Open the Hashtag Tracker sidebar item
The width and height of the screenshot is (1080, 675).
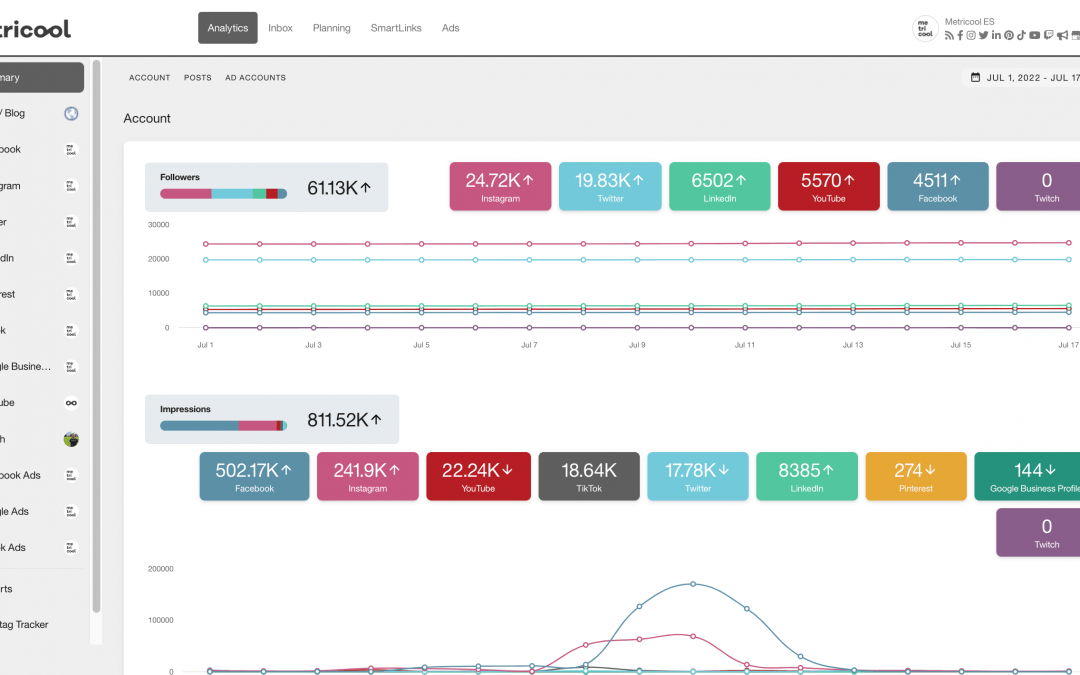coord(41,625)
